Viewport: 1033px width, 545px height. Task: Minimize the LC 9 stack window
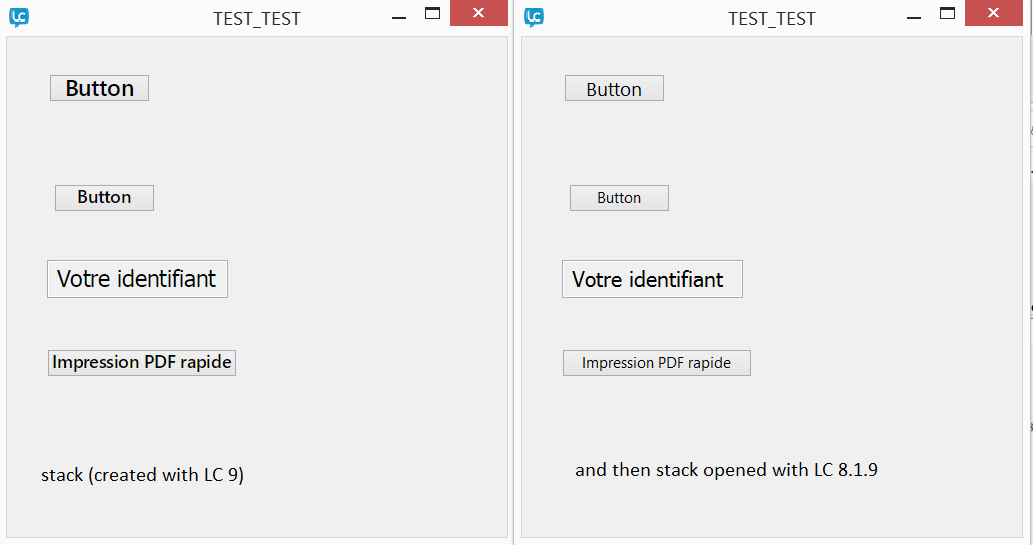point(399,17)
